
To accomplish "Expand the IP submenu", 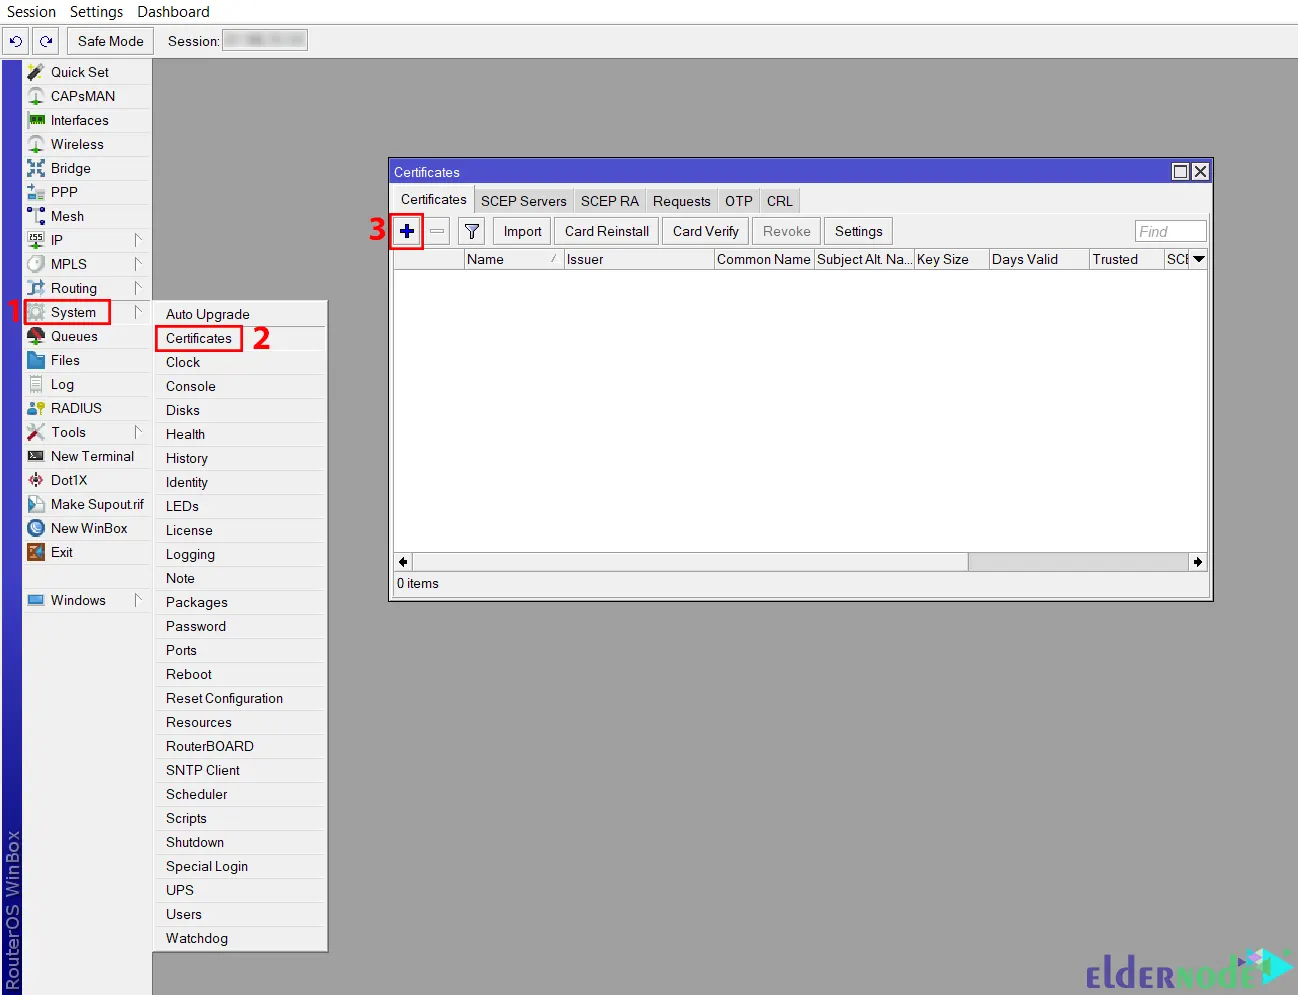I will (x=57, y=239).
